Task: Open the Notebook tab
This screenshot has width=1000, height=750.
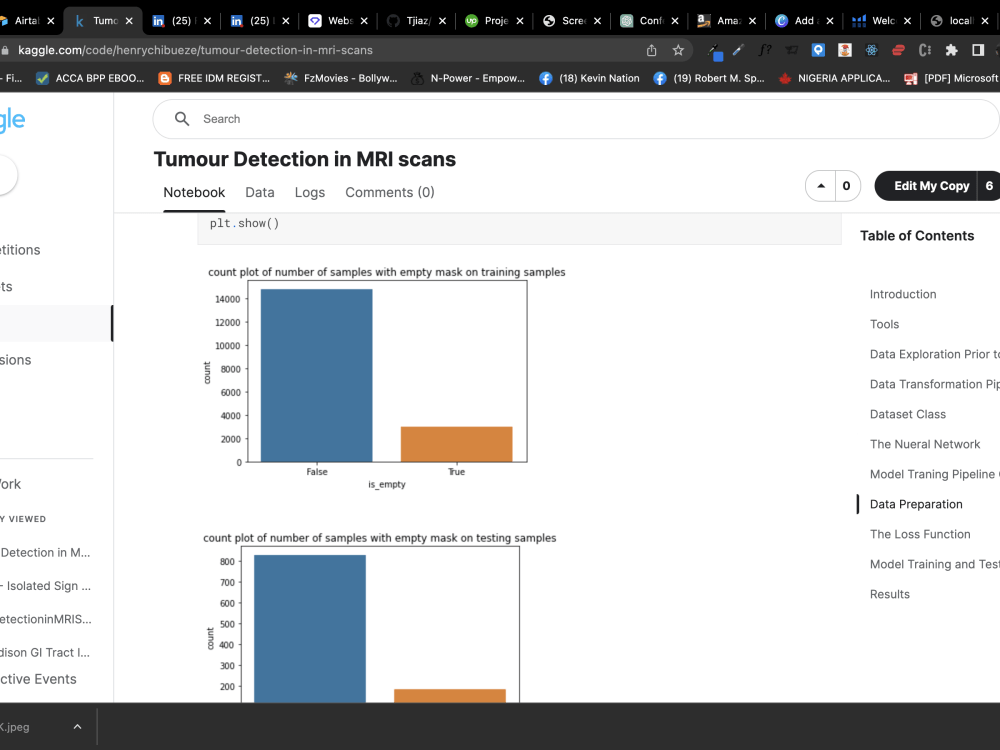Action: pos(194,193)
